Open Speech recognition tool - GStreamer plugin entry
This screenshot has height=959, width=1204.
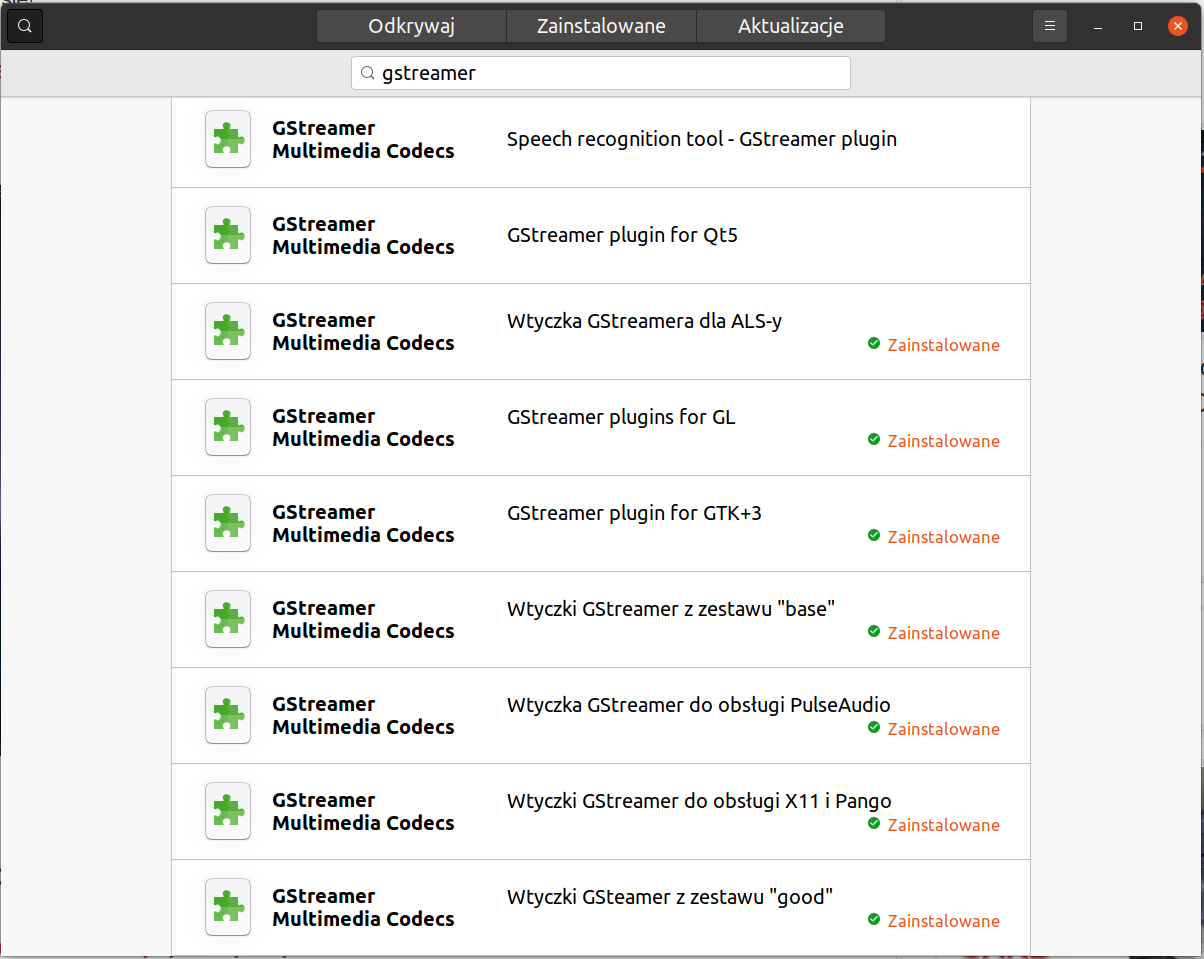(x=601, y=140)
